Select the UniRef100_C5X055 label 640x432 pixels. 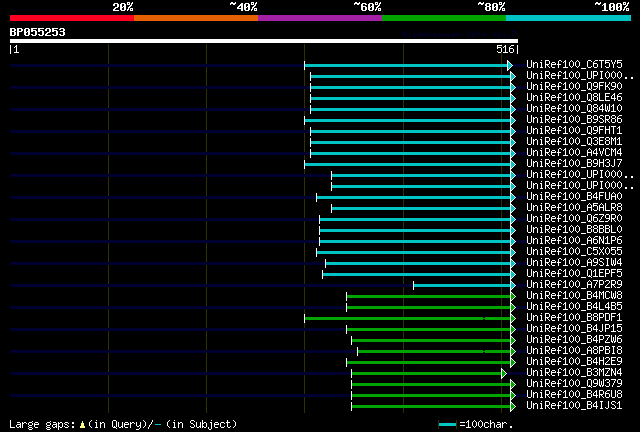[574, 252]
